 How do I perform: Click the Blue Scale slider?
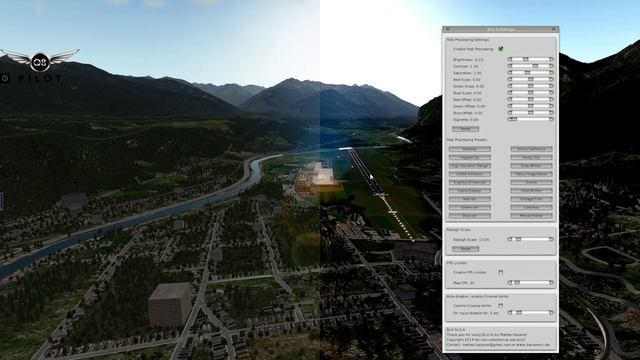[531, 93]
